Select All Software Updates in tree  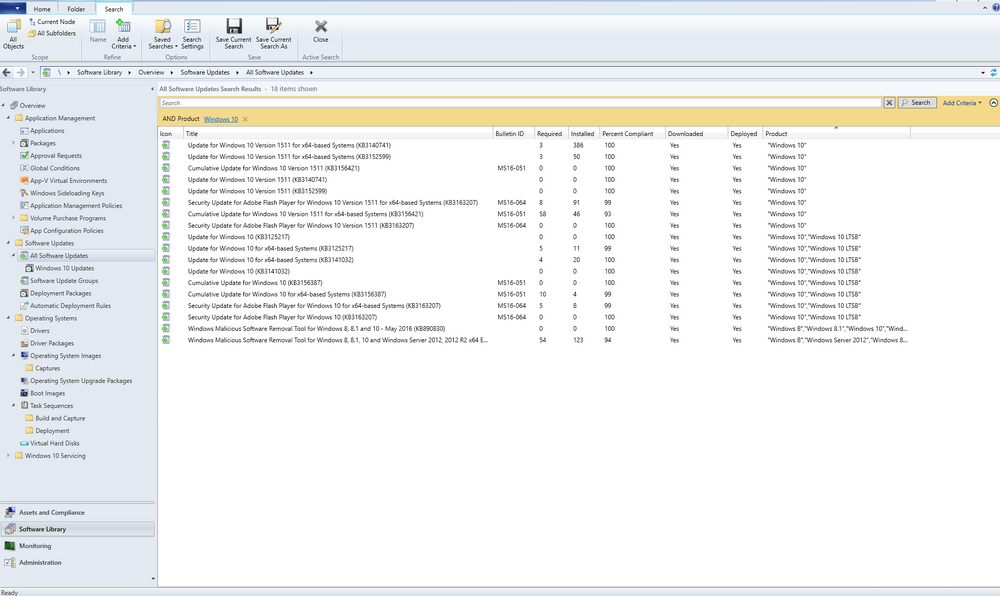click(59, 256)
